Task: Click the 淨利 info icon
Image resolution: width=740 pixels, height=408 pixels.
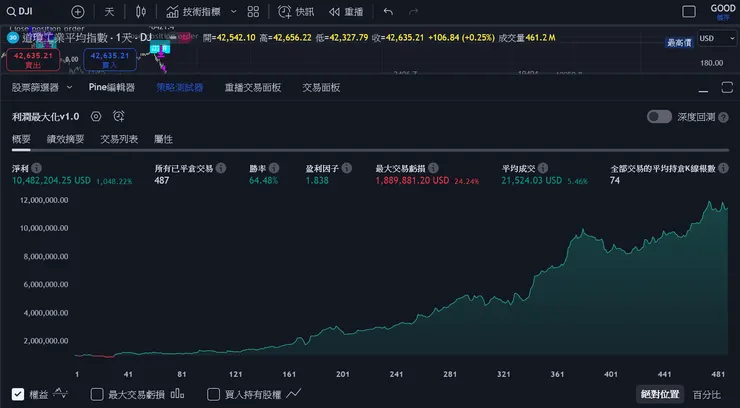Action: click(x=36, y=168)
